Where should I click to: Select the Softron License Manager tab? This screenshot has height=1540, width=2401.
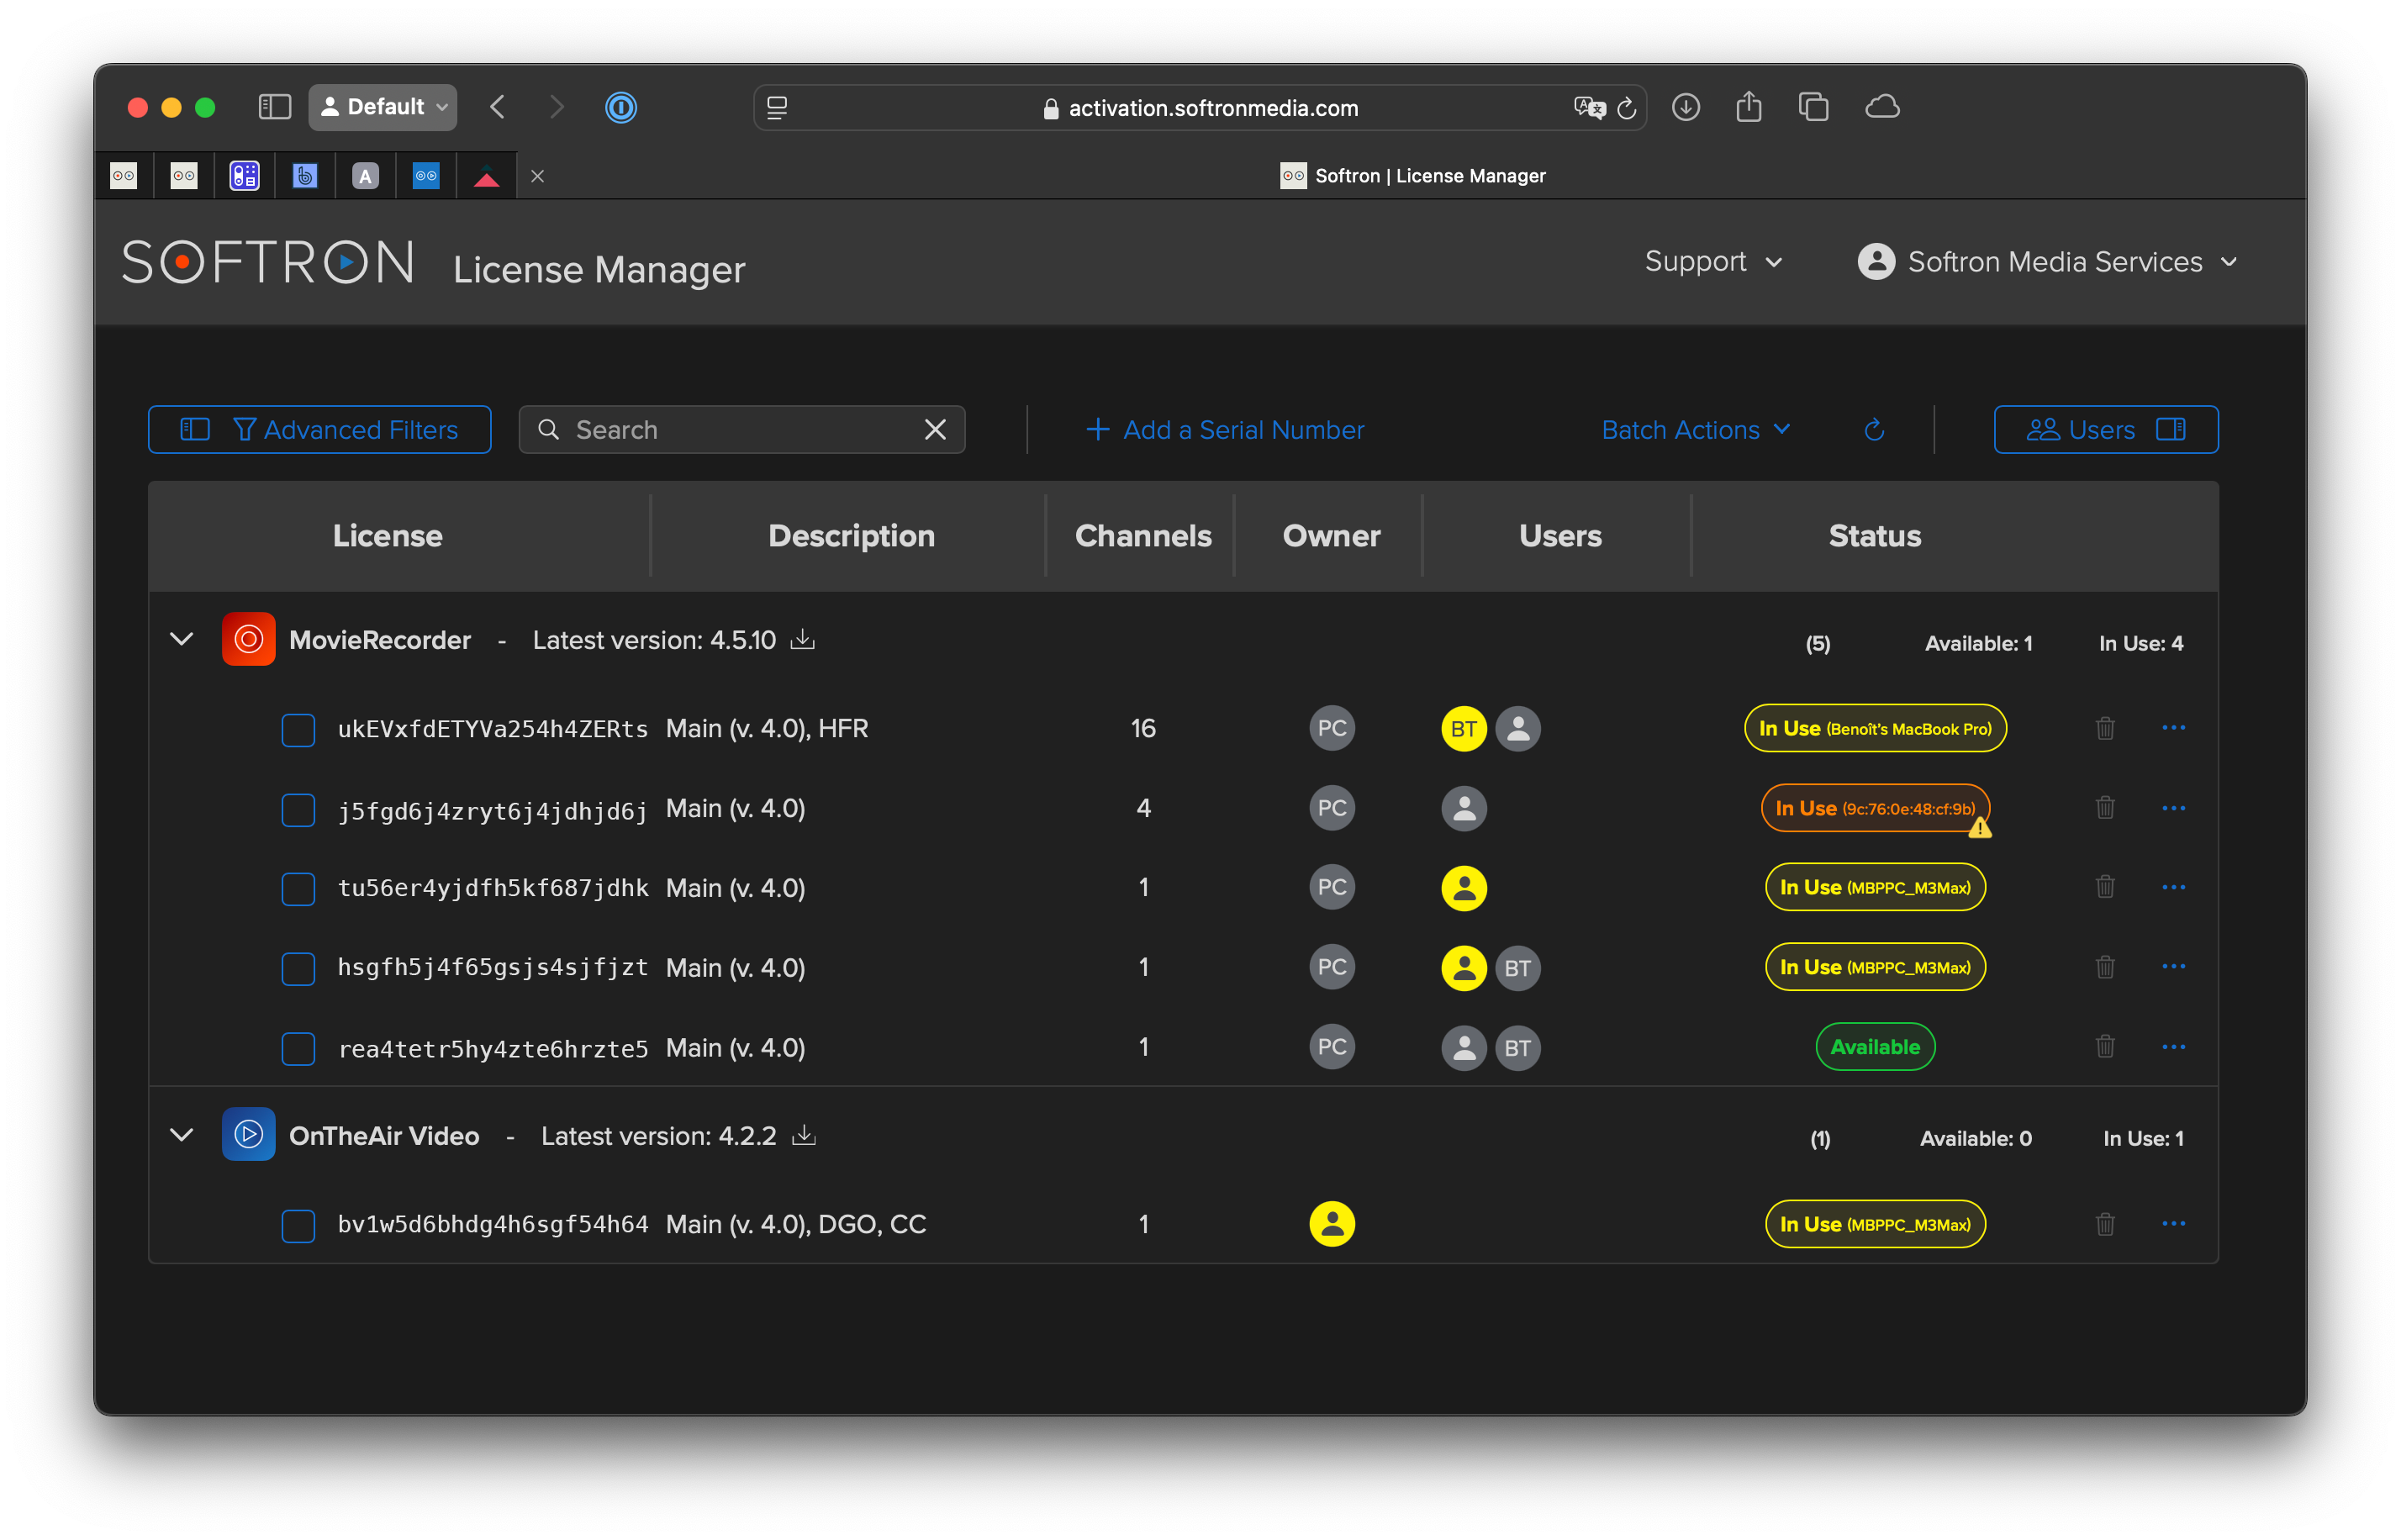1412,176
